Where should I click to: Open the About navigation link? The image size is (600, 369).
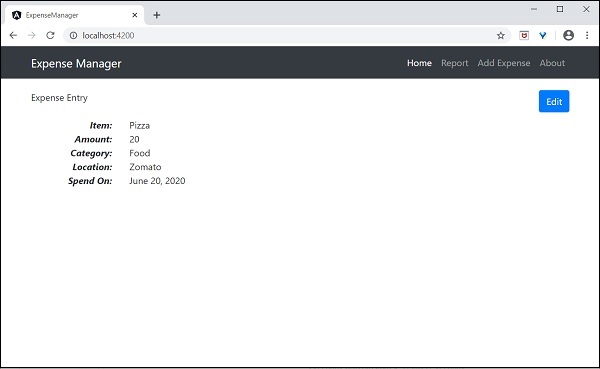552,63
